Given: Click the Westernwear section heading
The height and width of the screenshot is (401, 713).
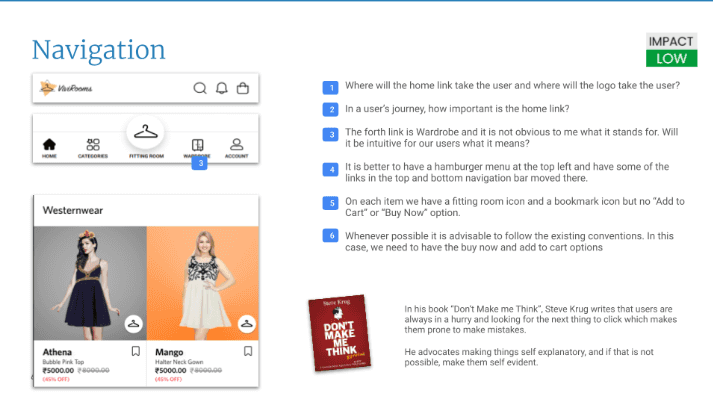Looking at the screenshot, I should coord(73,210).
